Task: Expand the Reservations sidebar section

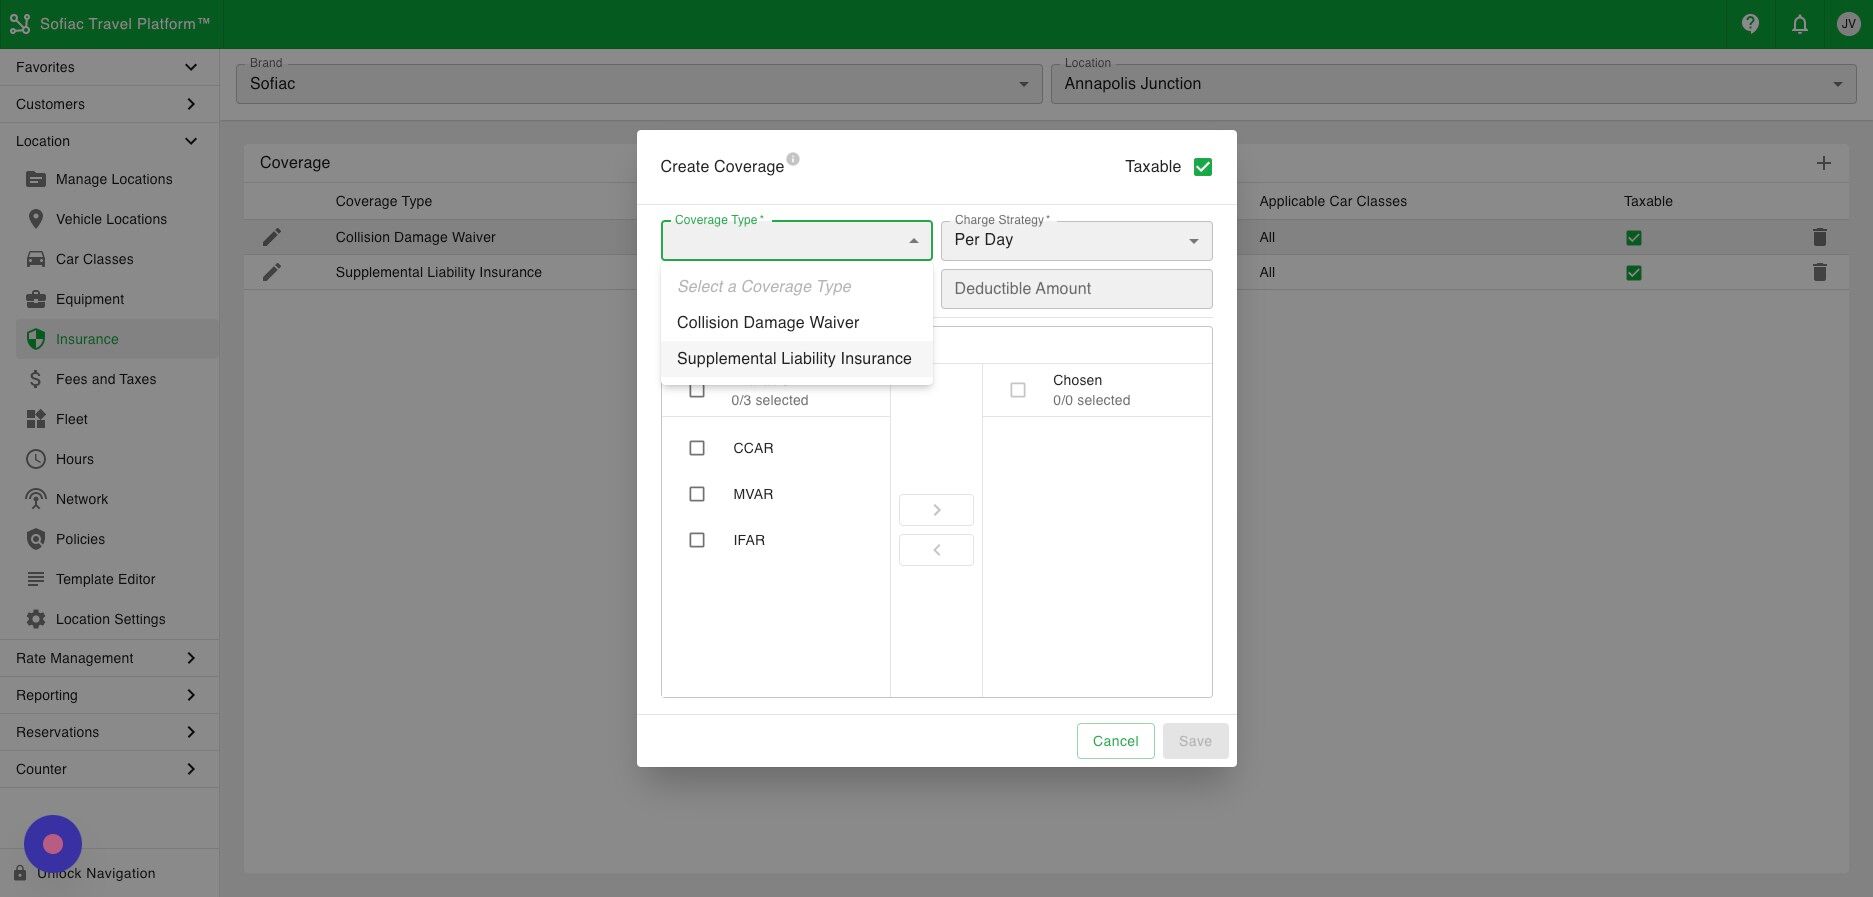Action: tap(109, 732)
